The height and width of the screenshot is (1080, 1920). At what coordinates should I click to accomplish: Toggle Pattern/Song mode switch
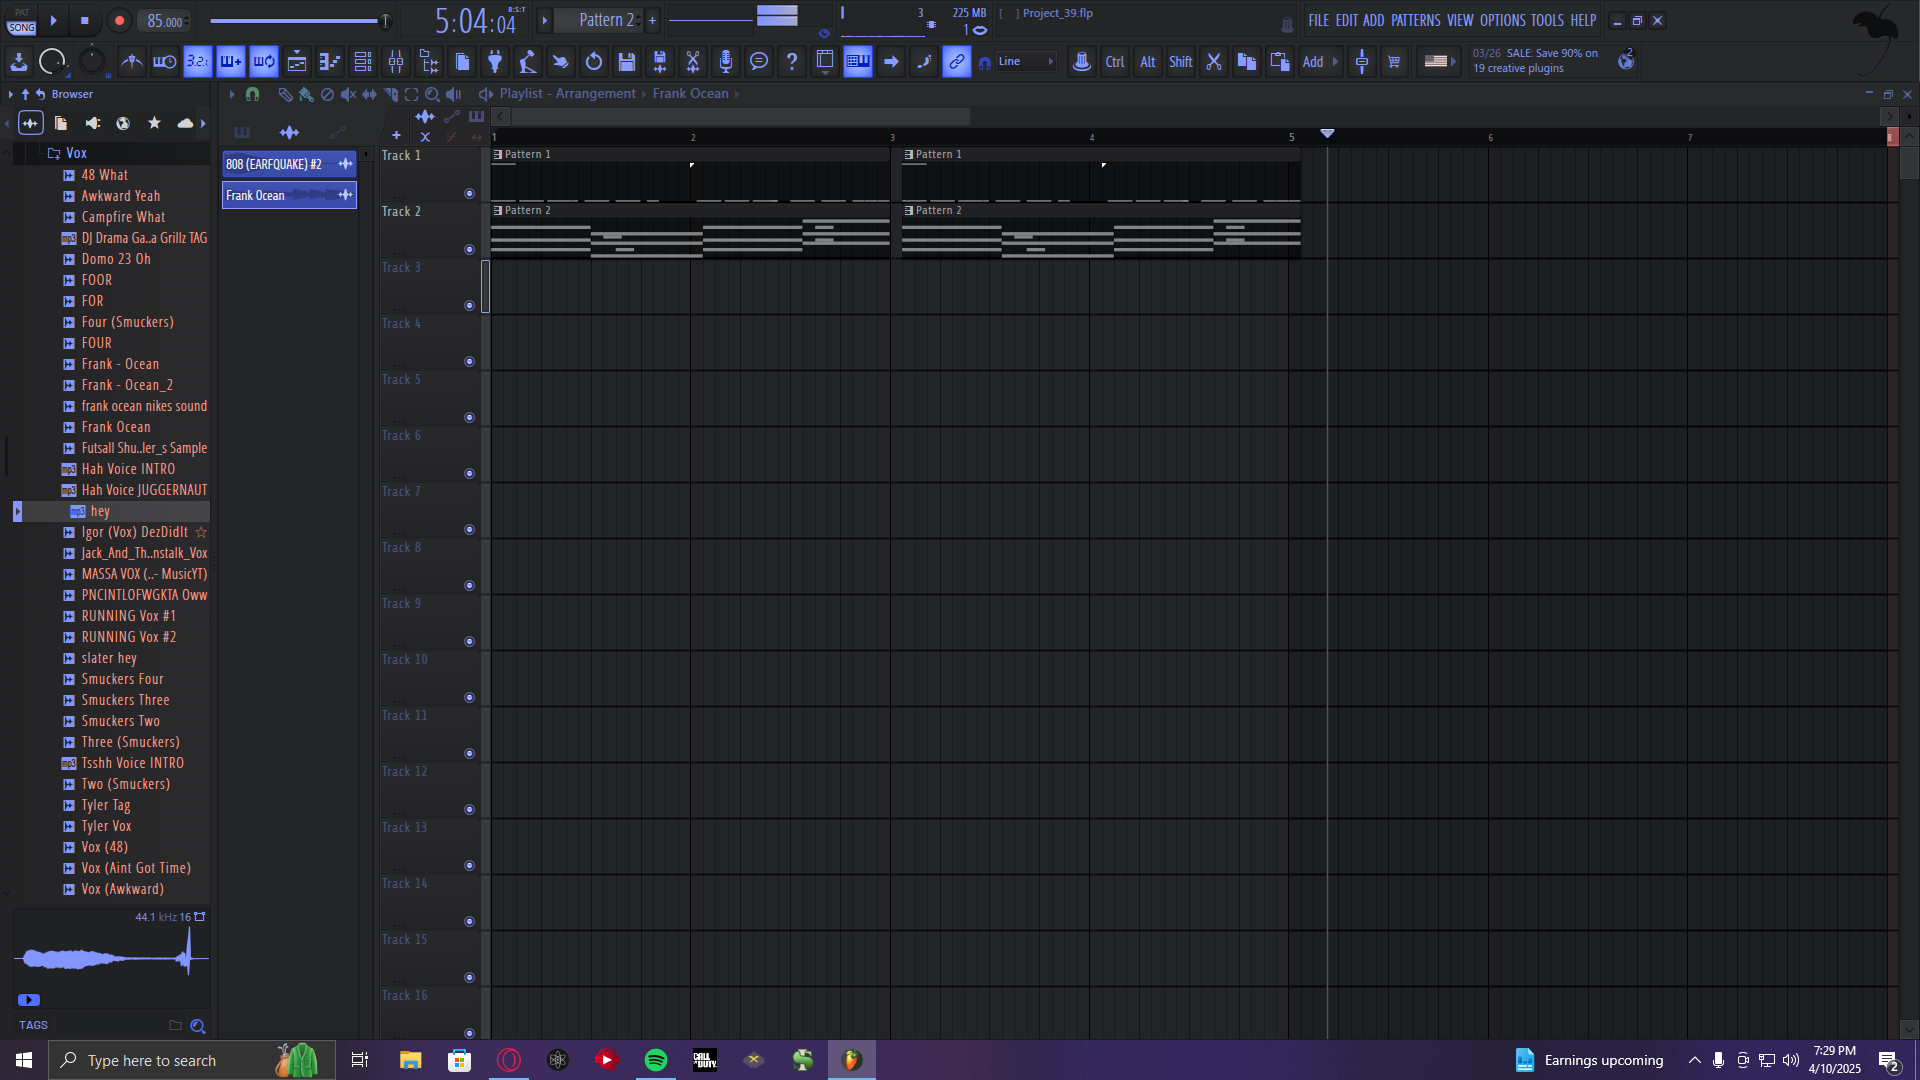pyautogui.click(x=21, y=20)
